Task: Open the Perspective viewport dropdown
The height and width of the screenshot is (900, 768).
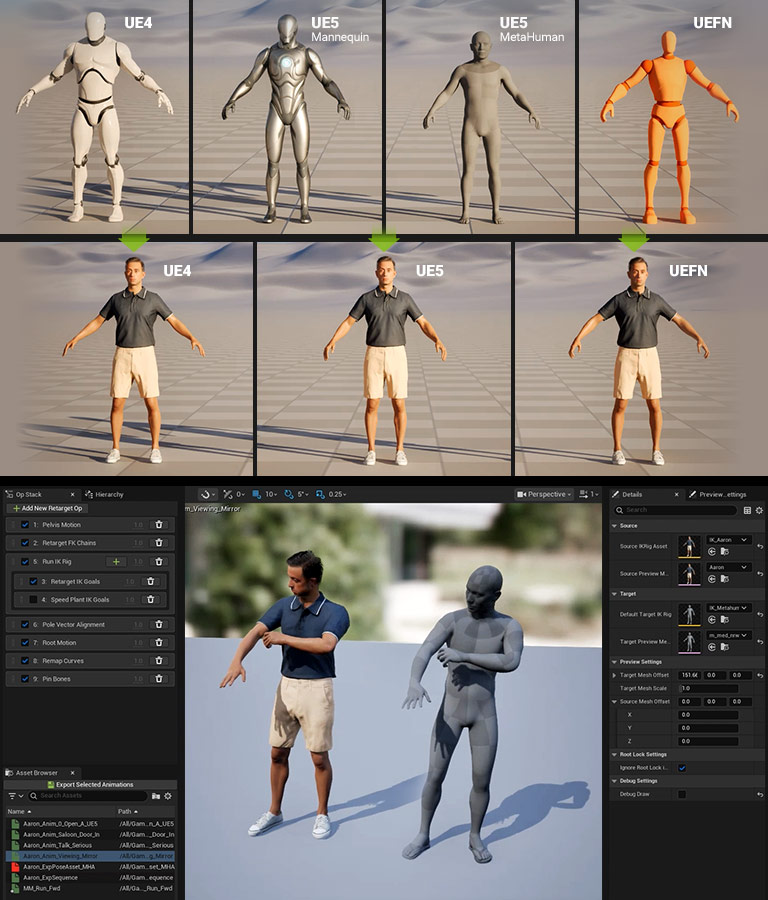Action: click(x=546, y=494)
